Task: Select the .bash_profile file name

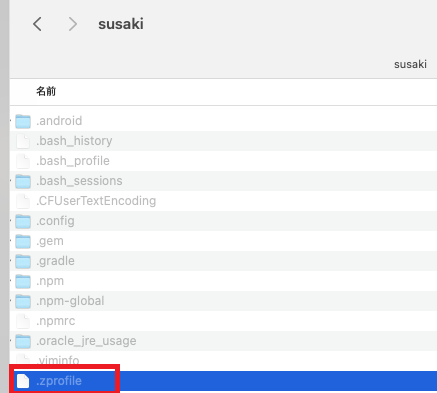Action: 73,161
